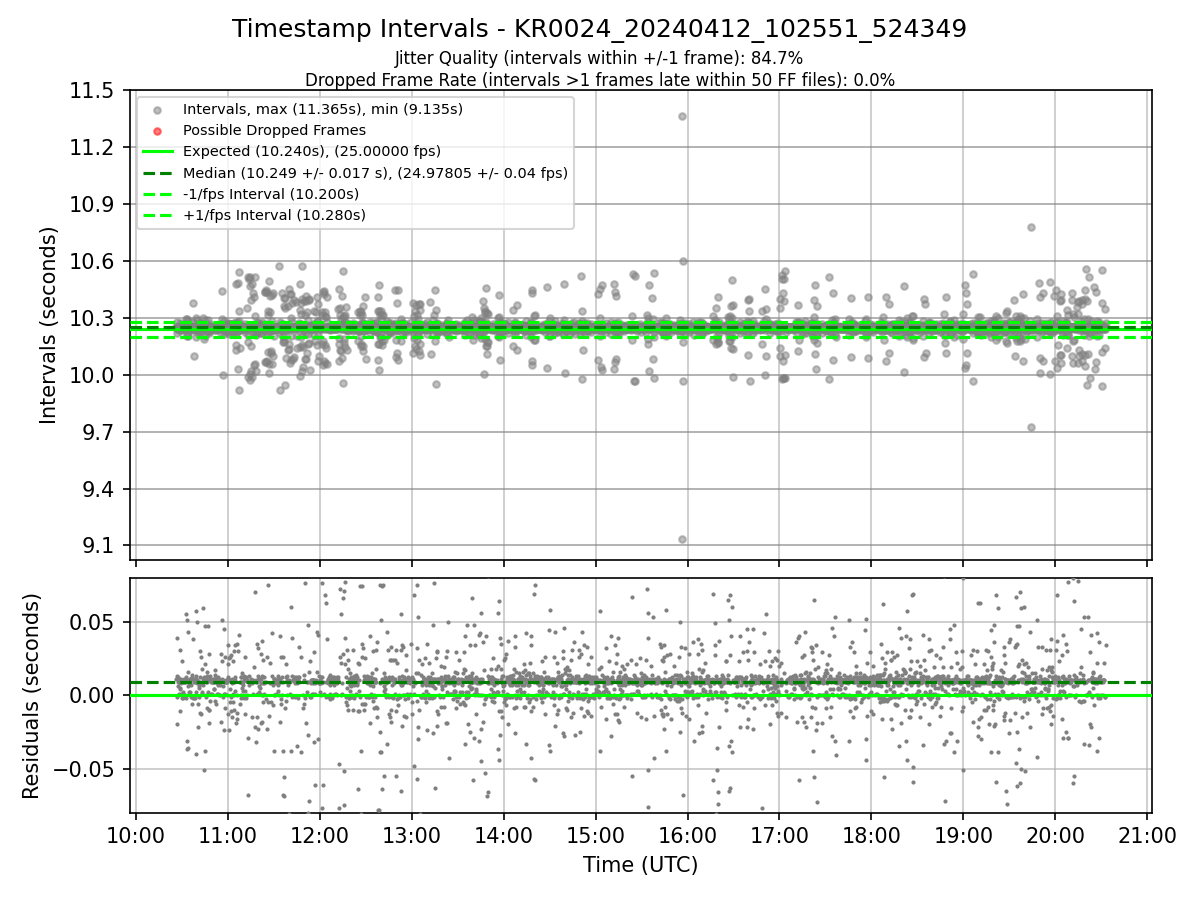Click the '14:00' time tick label
This screenshot has width=1200, height=900.
click(503, 834)
